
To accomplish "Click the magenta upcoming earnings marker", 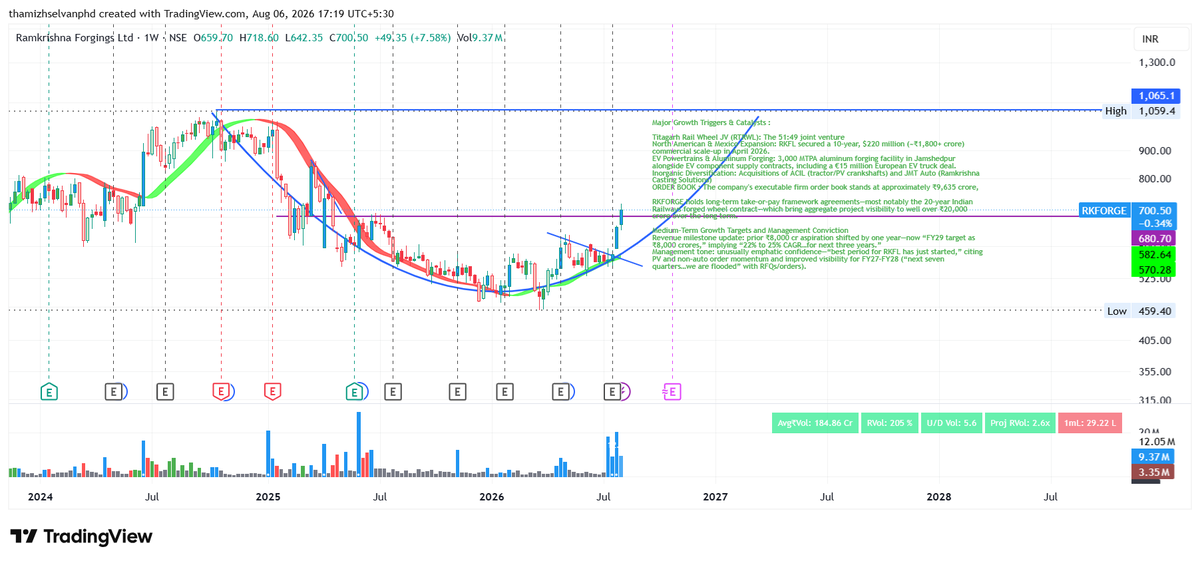I will tap(672, 392).
